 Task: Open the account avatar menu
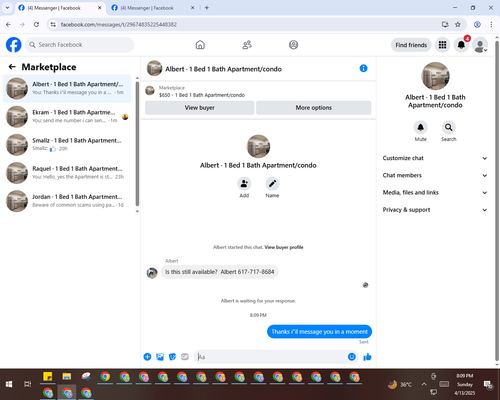click(x=480, y=45)
